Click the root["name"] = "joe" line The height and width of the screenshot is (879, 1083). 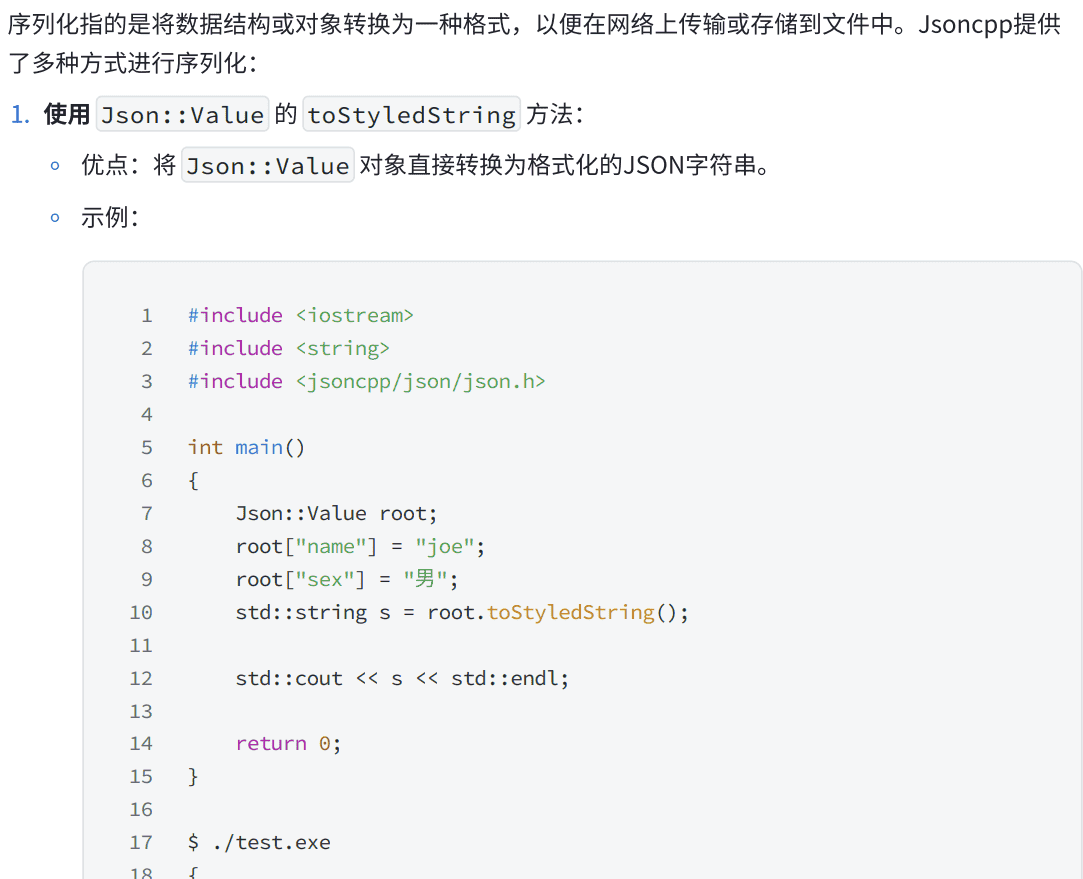(x=360, y=546)
